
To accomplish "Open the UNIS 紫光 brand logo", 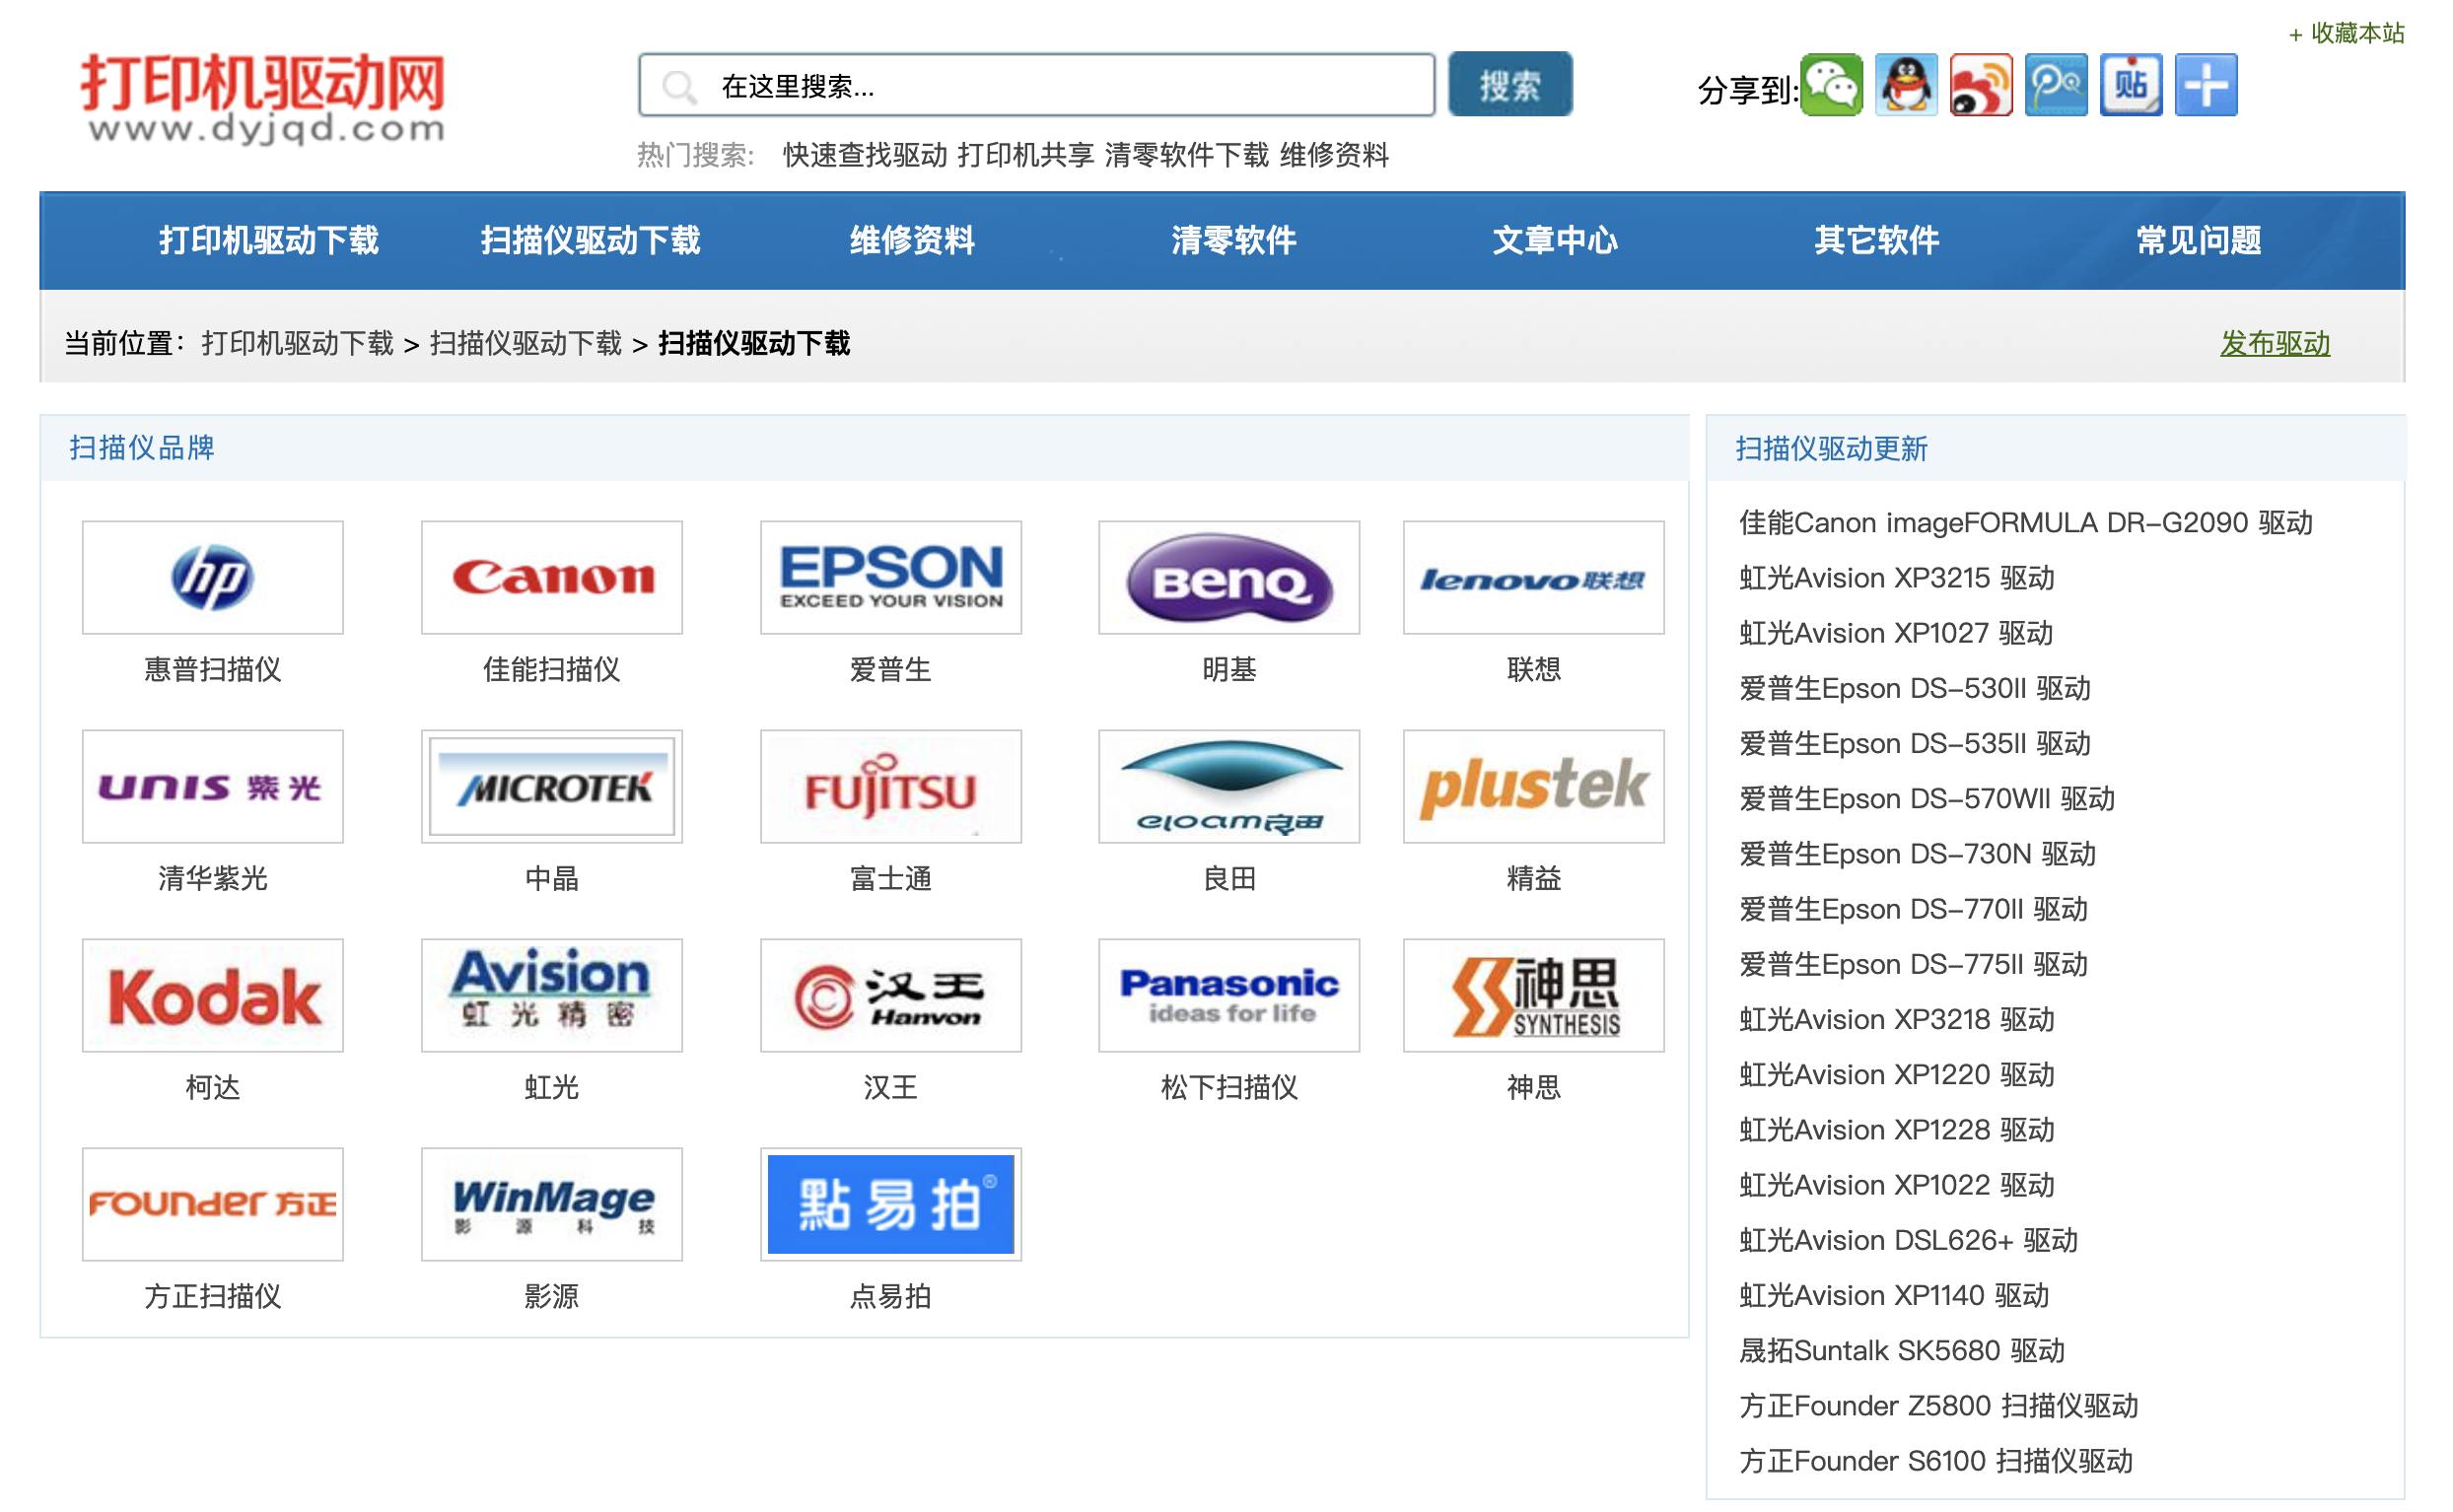I will pos(213,786).
